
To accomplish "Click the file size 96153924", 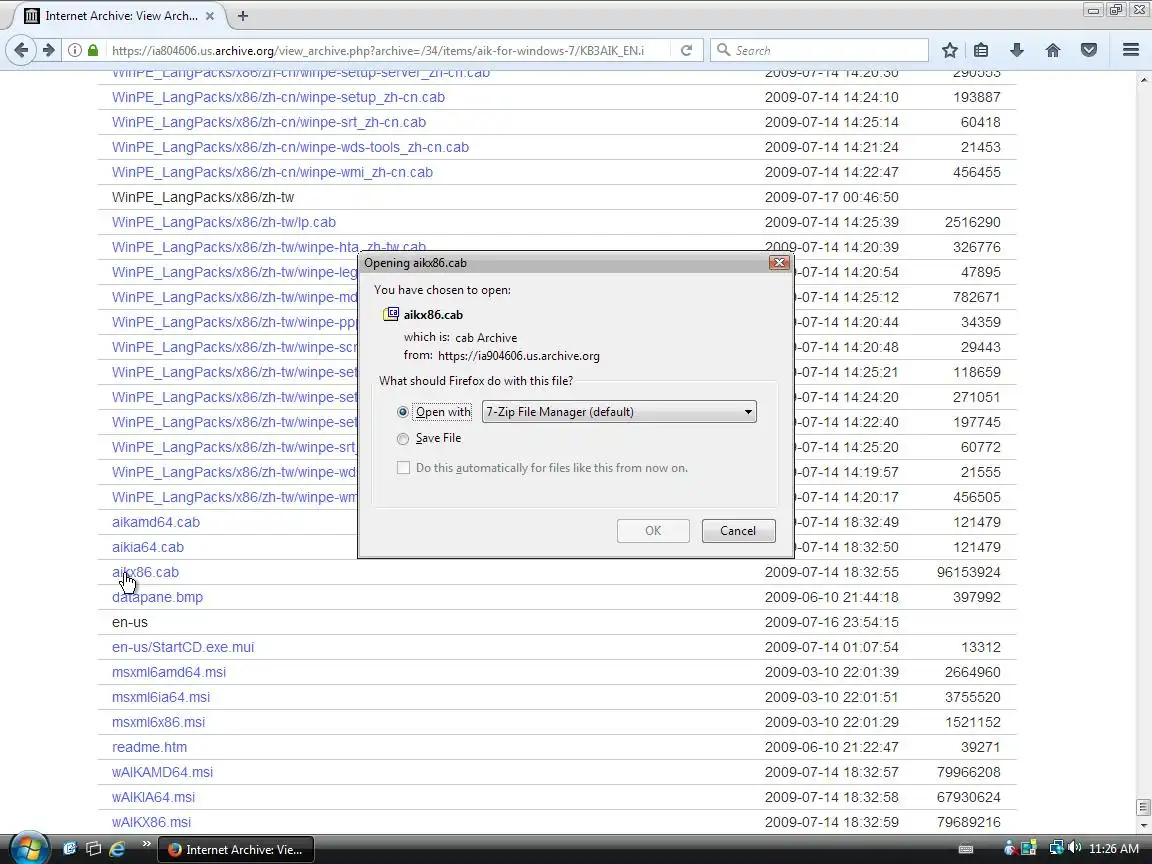I will pos(968,572).
